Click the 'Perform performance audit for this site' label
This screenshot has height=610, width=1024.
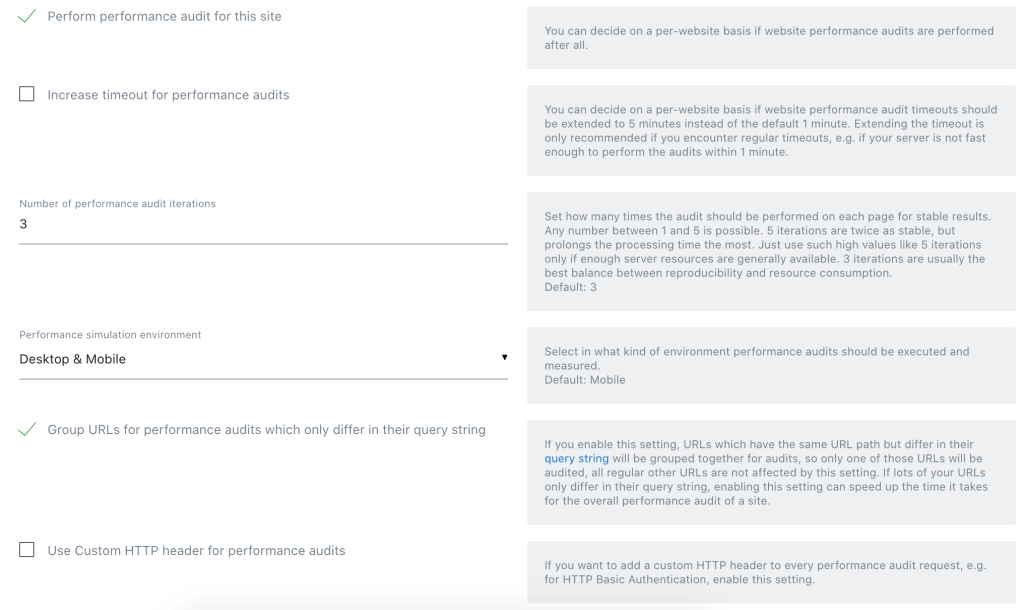click(165, 16)
